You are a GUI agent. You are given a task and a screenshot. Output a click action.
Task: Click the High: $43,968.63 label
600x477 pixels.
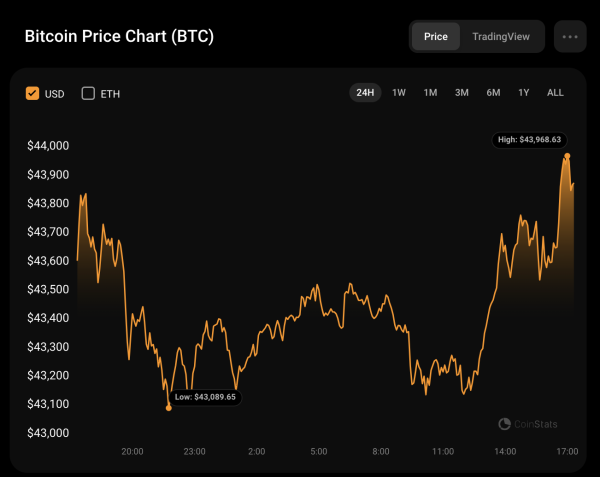coord(529,139)
